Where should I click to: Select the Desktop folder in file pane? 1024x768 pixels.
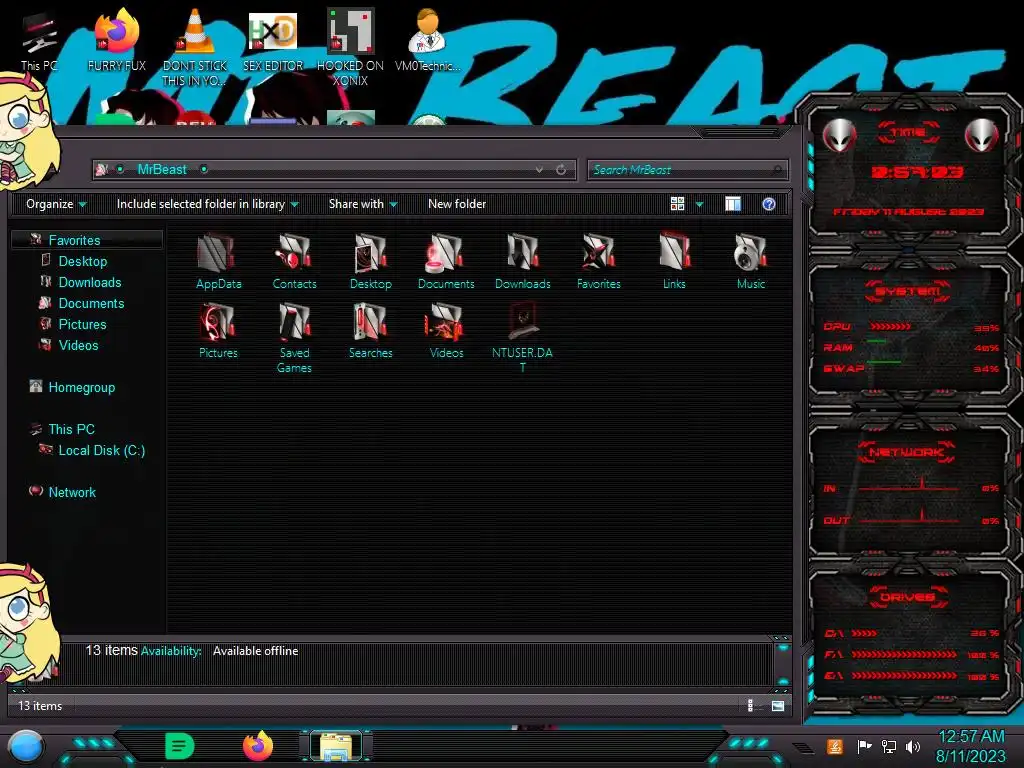pos(370,261)
